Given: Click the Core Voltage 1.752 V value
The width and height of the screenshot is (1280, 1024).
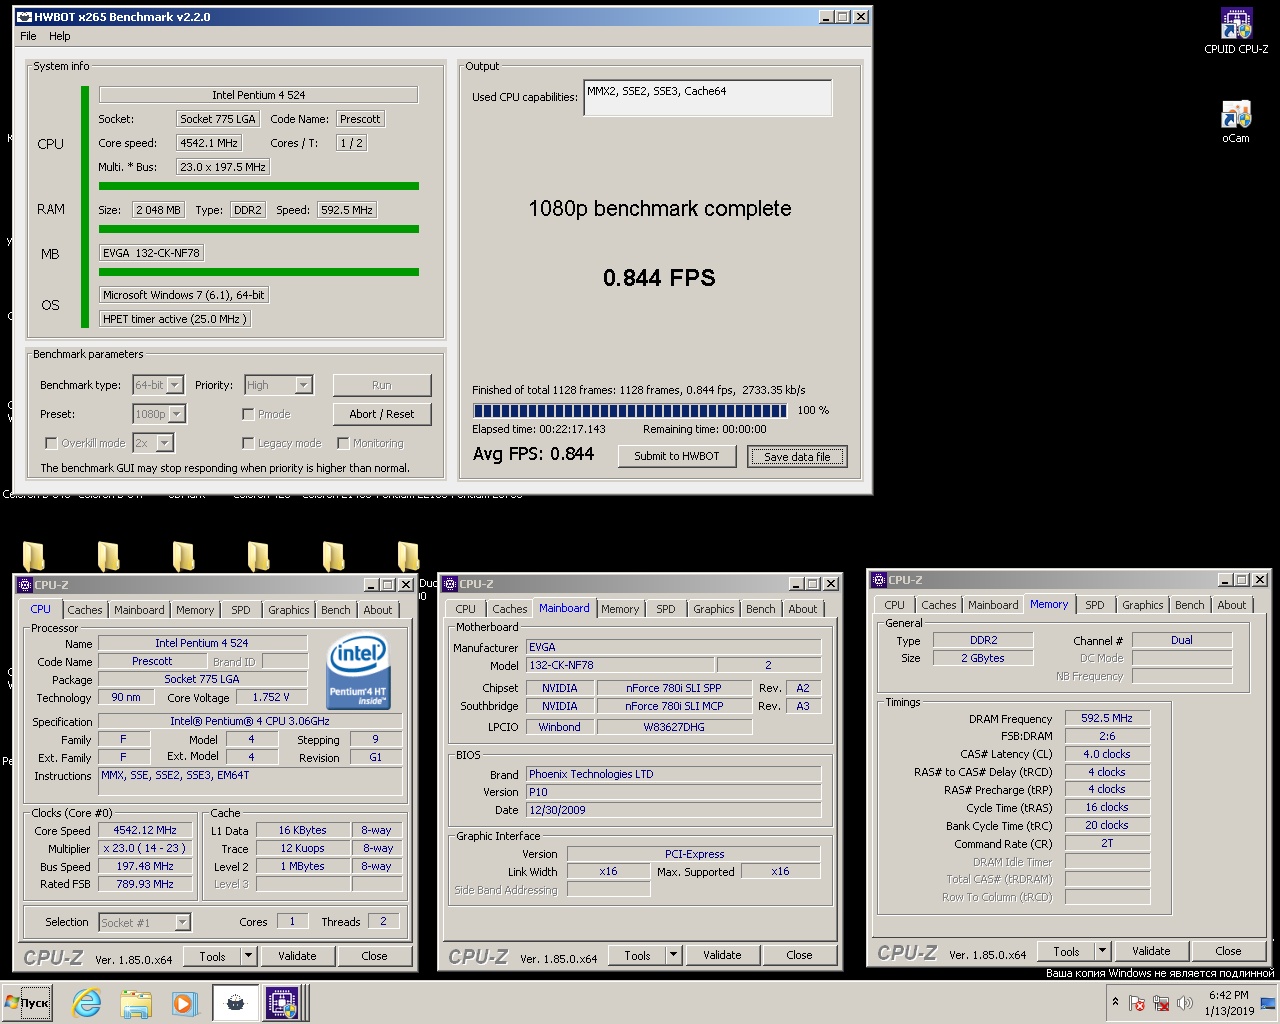Looking at the screenshot, I should (x=271, y=697).
